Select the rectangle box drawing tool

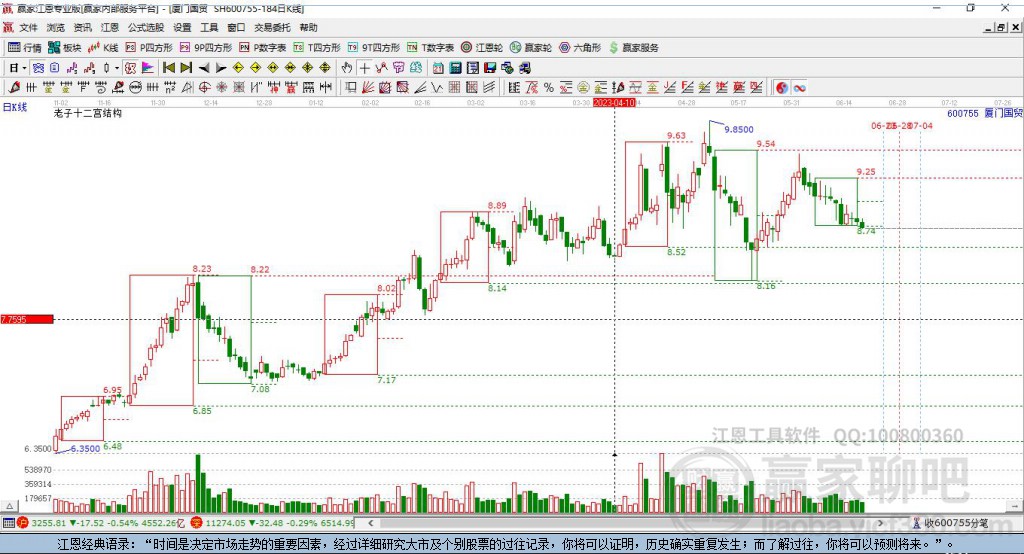pos(351,87)
